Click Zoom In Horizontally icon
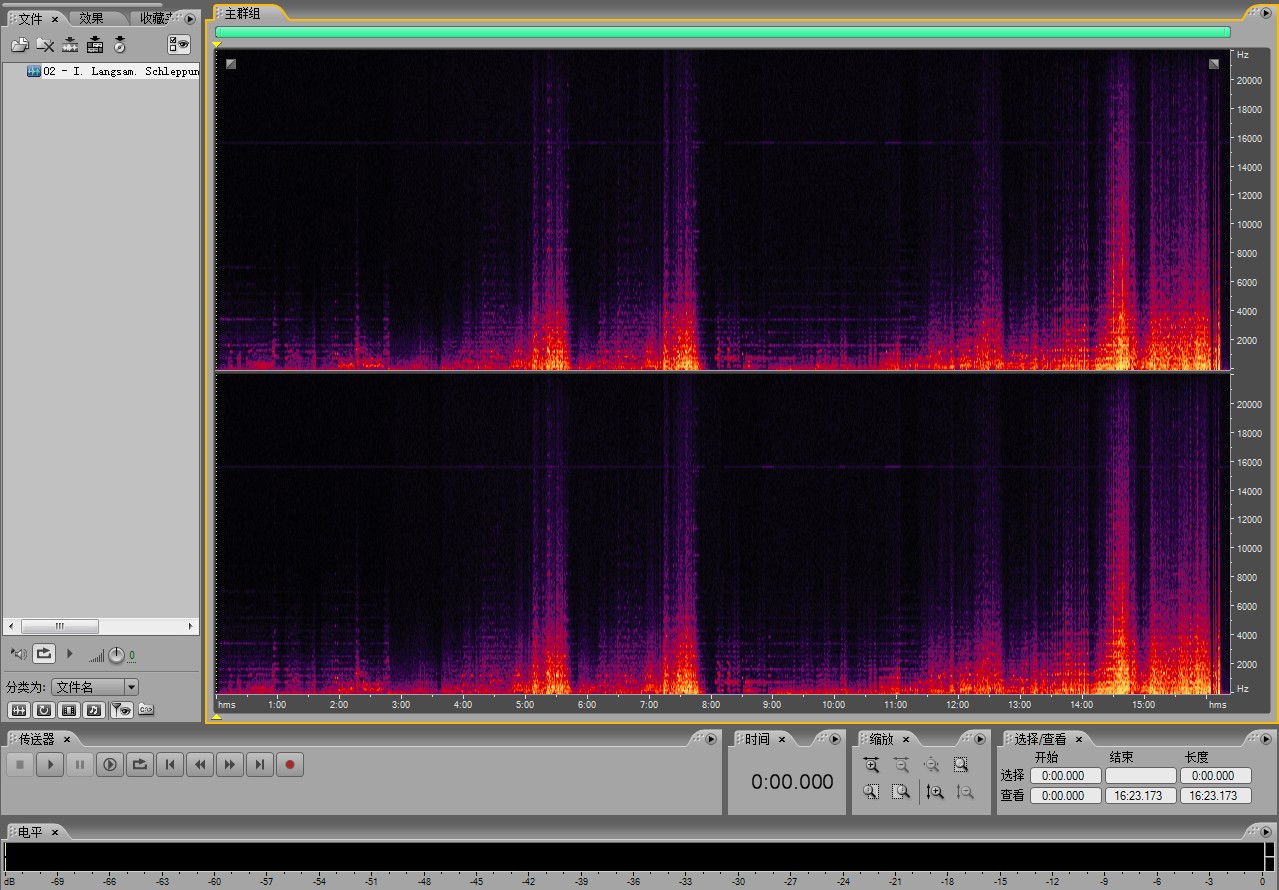Screen dimensions: 1279x890 (872, 765)
